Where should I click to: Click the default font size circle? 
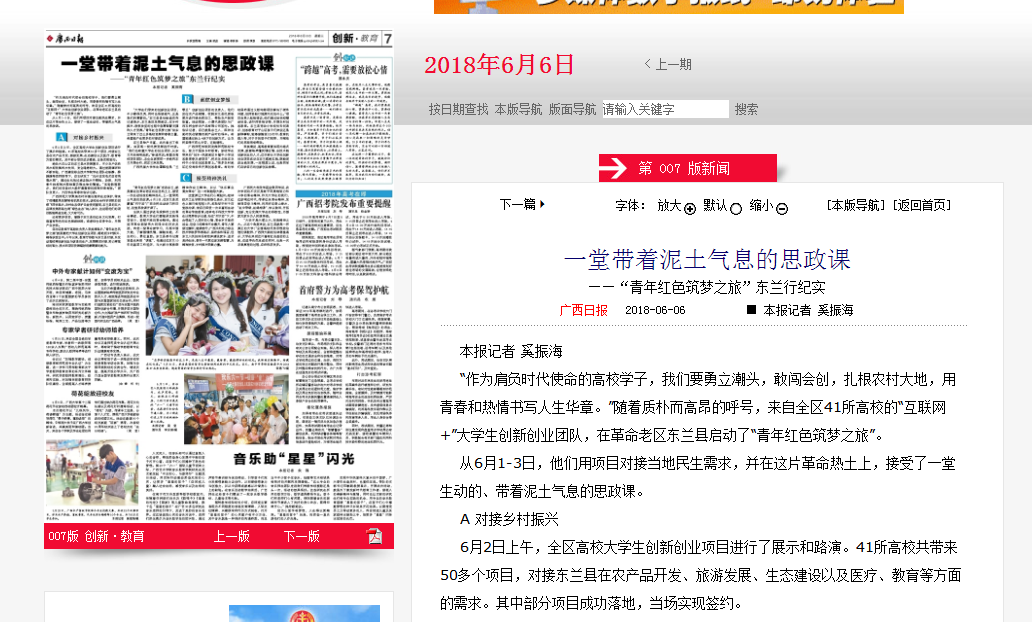pos(736,208)
